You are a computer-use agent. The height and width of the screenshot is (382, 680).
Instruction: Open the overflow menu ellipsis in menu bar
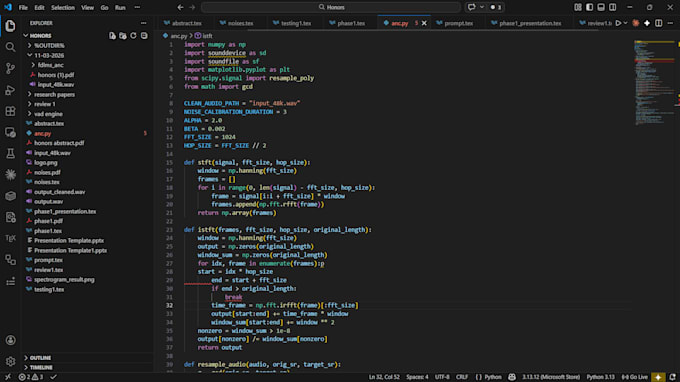click(137, 7)
